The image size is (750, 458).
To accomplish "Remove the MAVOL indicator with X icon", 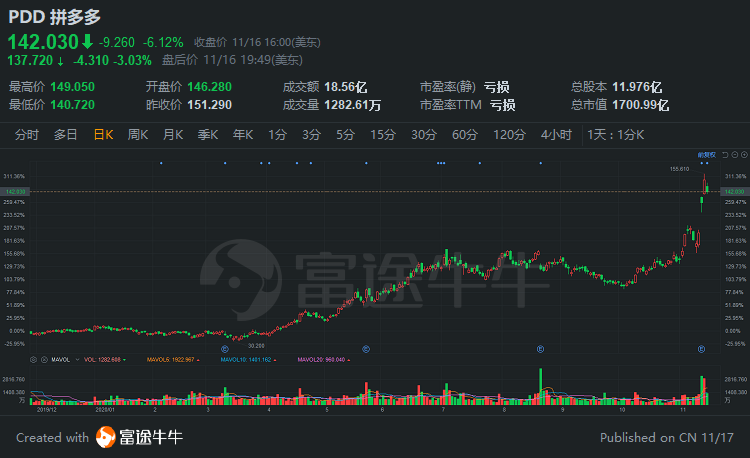I will (44, 360).
